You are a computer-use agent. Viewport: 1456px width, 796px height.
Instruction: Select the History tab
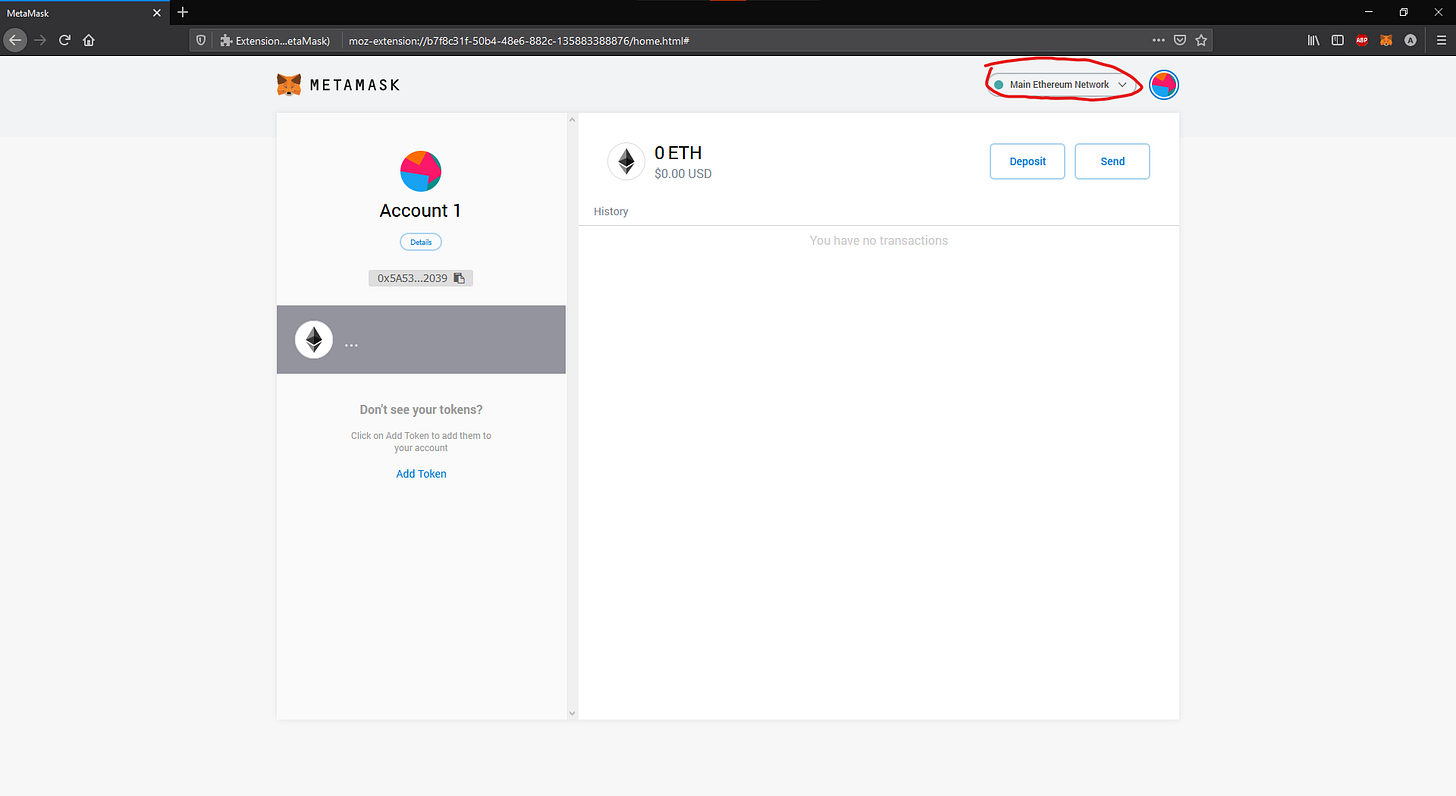(611, 212)
